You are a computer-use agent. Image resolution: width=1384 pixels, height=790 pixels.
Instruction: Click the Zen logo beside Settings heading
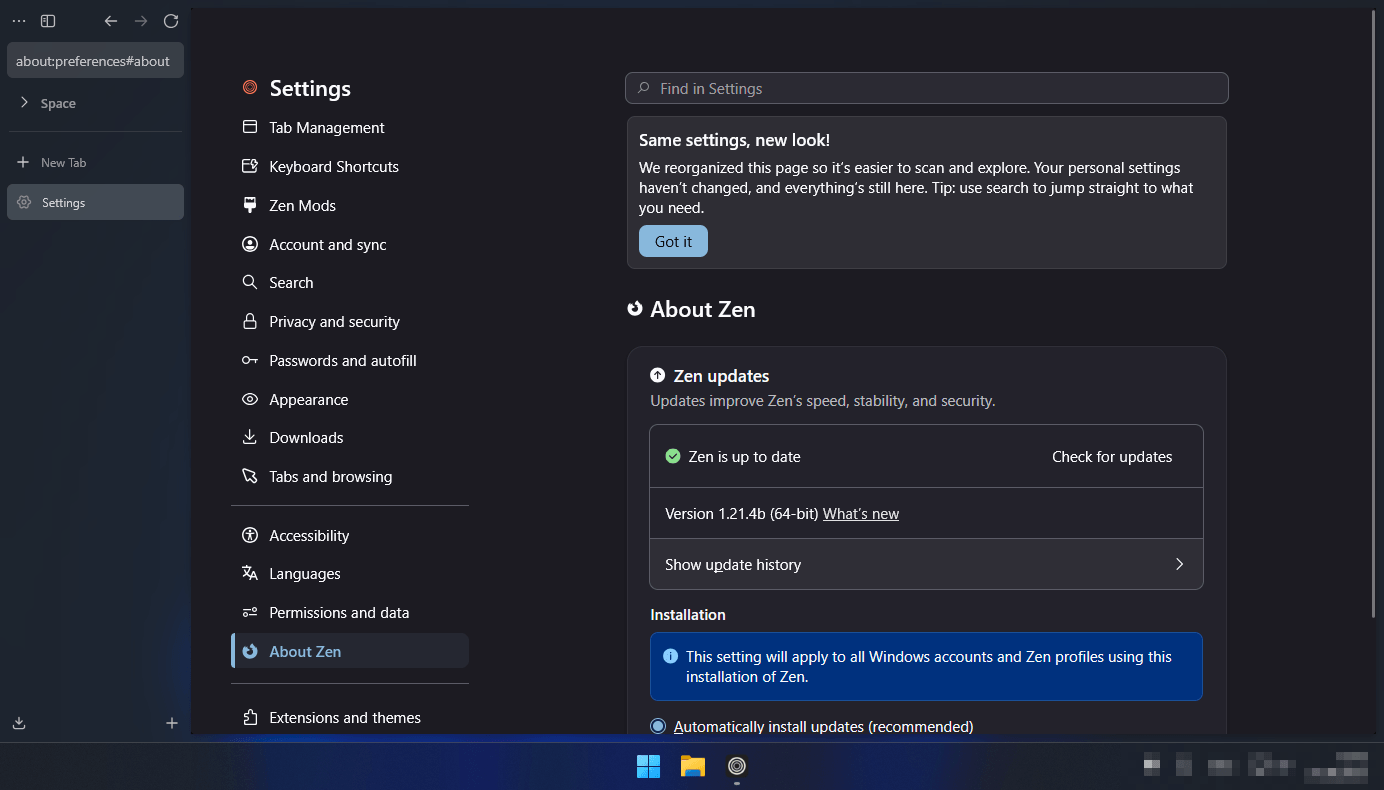click(250, 88)
